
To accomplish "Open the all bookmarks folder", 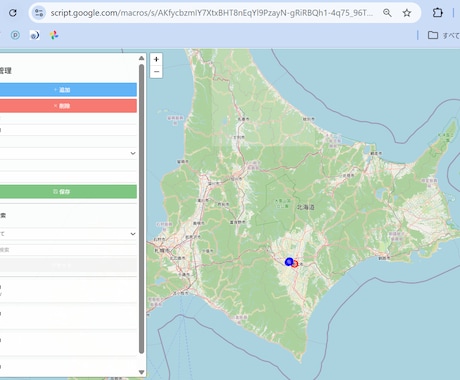I will [443, 35].
